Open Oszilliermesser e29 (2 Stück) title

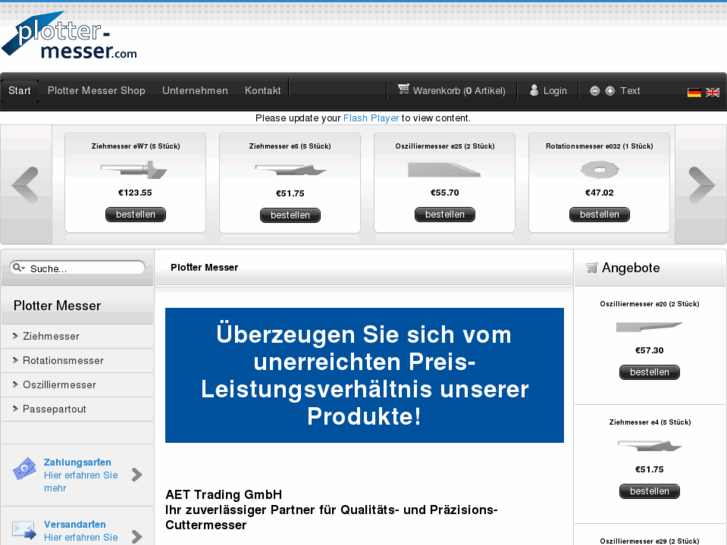pyautogui.click(x=650, y=541)
